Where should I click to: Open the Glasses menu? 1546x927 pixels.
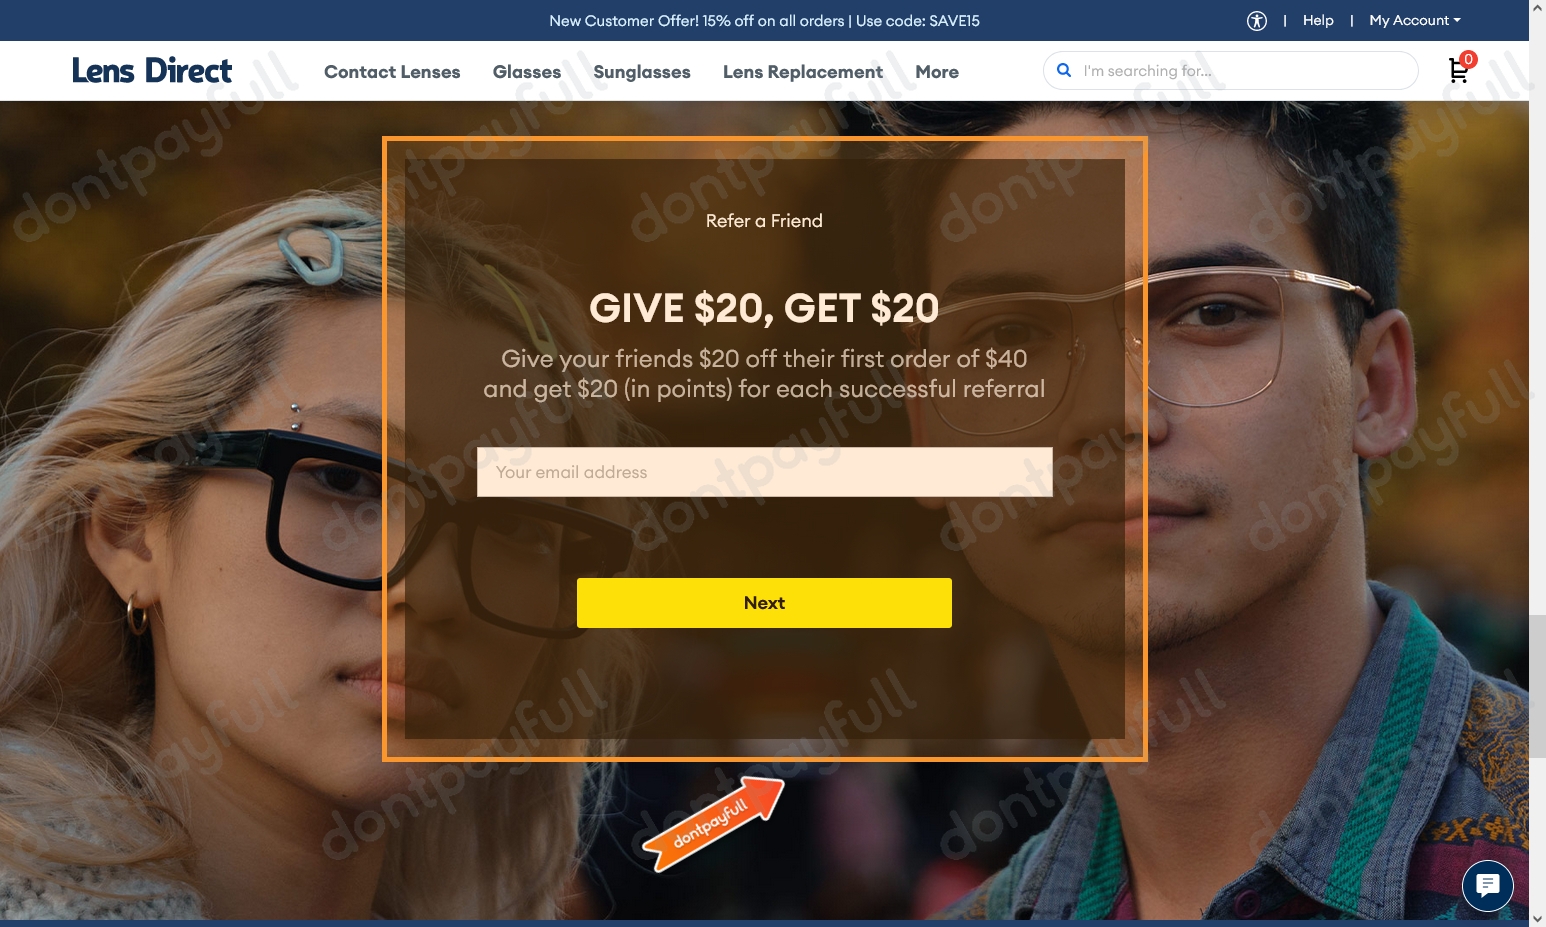[x=527, y=72]
